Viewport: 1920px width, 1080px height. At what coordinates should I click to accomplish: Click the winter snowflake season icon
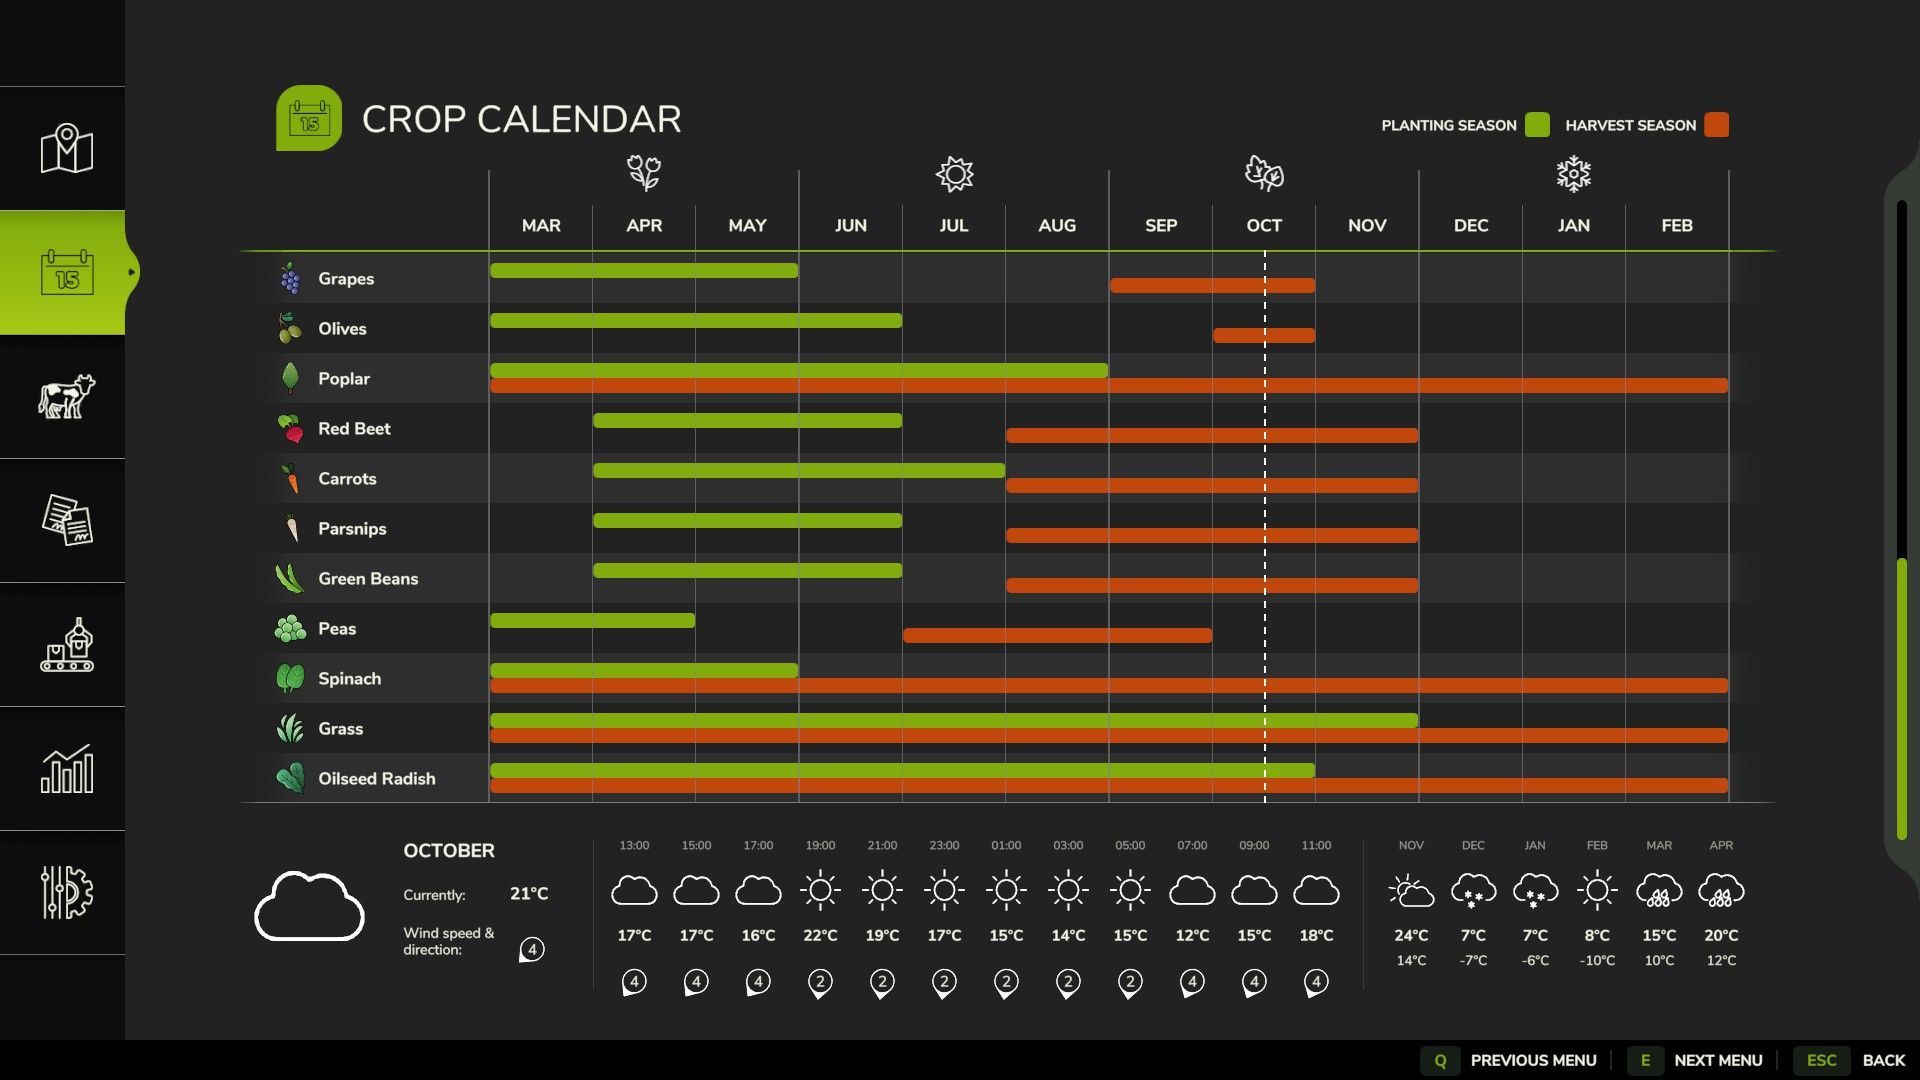tap(1573, 174)
